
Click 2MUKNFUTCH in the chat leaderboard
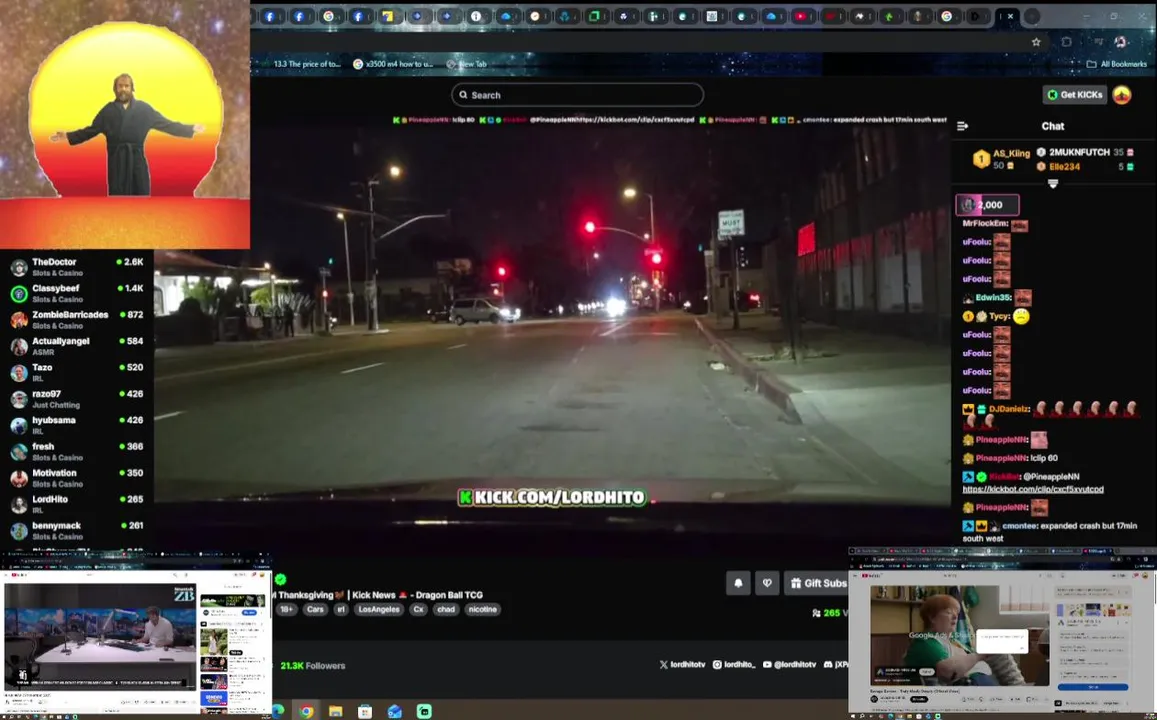click(1079, 152)
